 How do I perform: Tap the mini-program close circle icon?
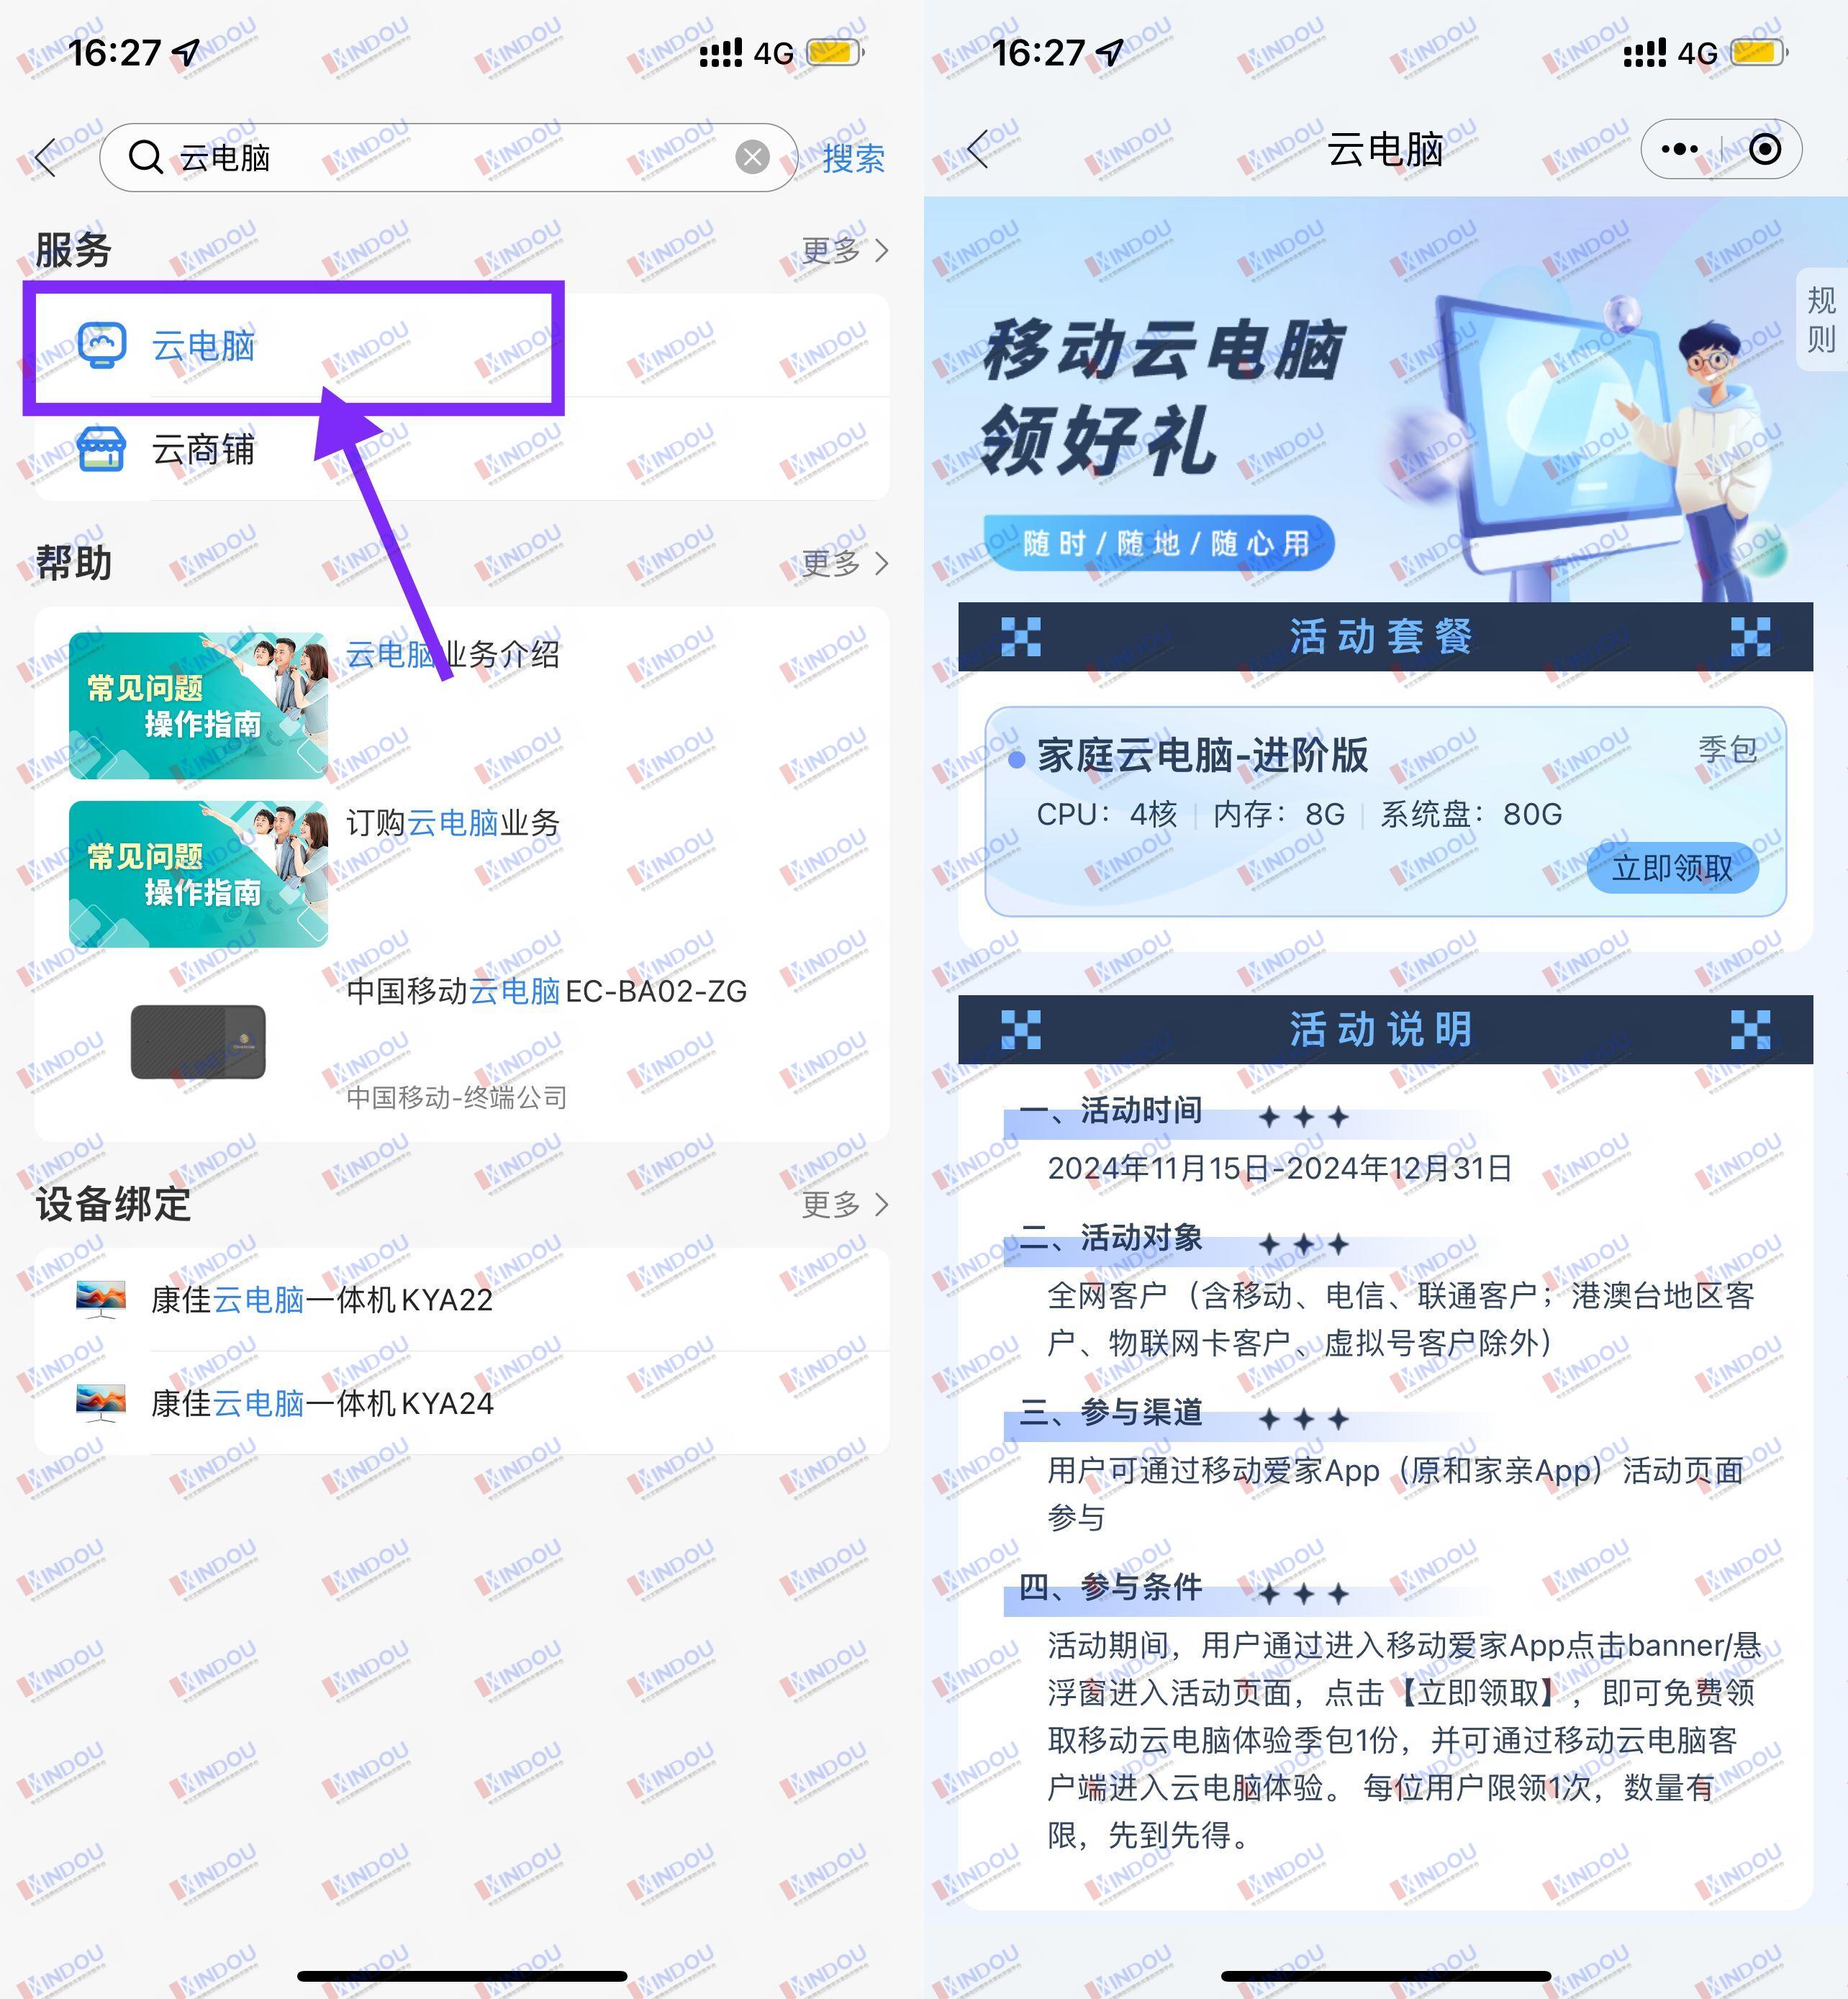1764,149
